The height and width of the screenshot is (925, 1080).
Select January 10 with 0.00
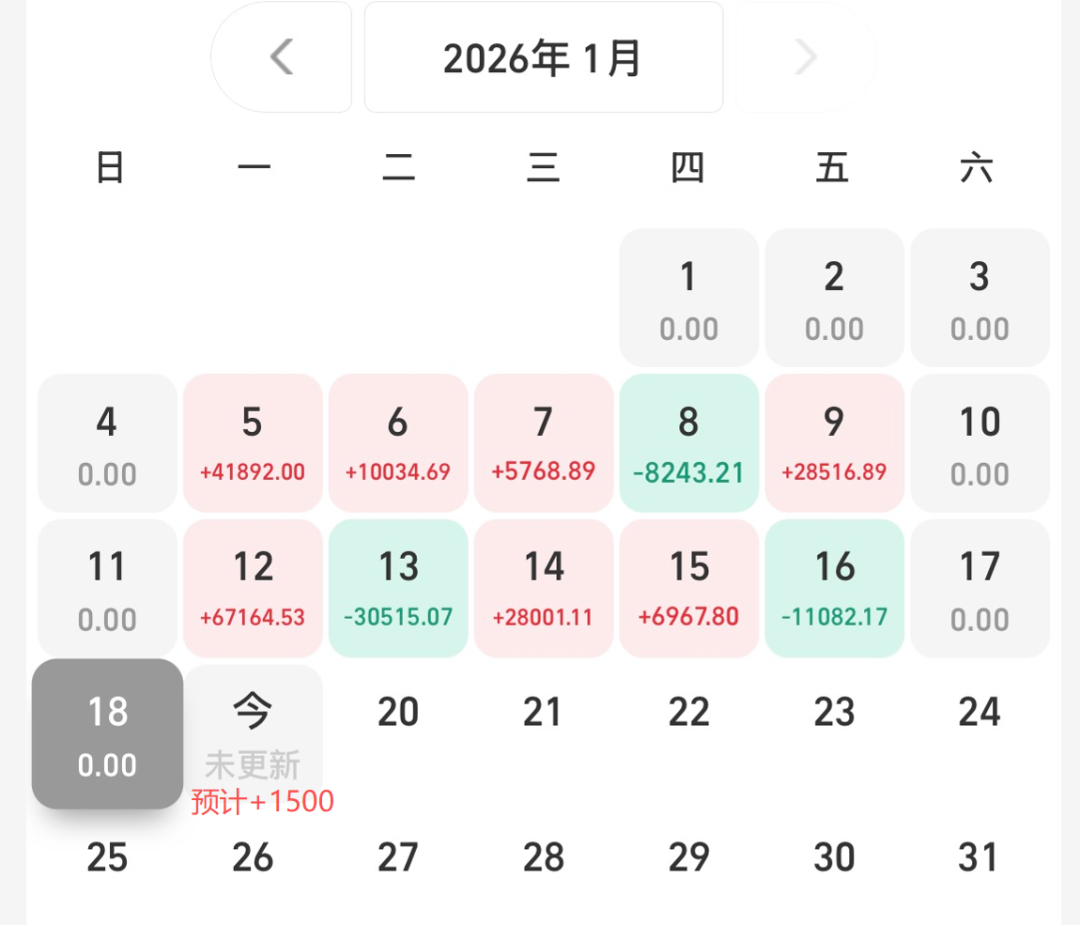[980, 443]
